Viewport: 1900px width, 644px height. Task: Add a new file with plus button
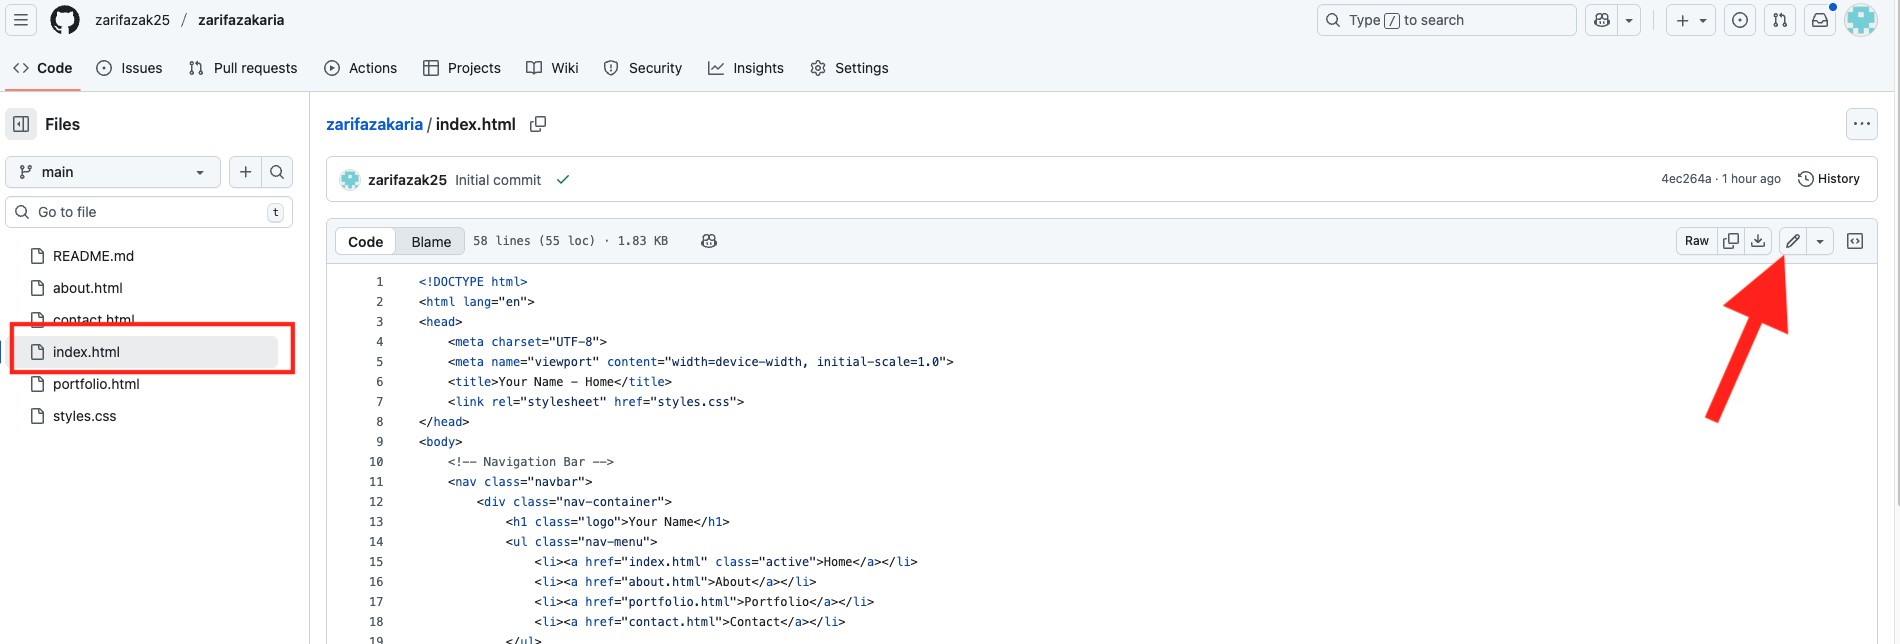(245, 172)
